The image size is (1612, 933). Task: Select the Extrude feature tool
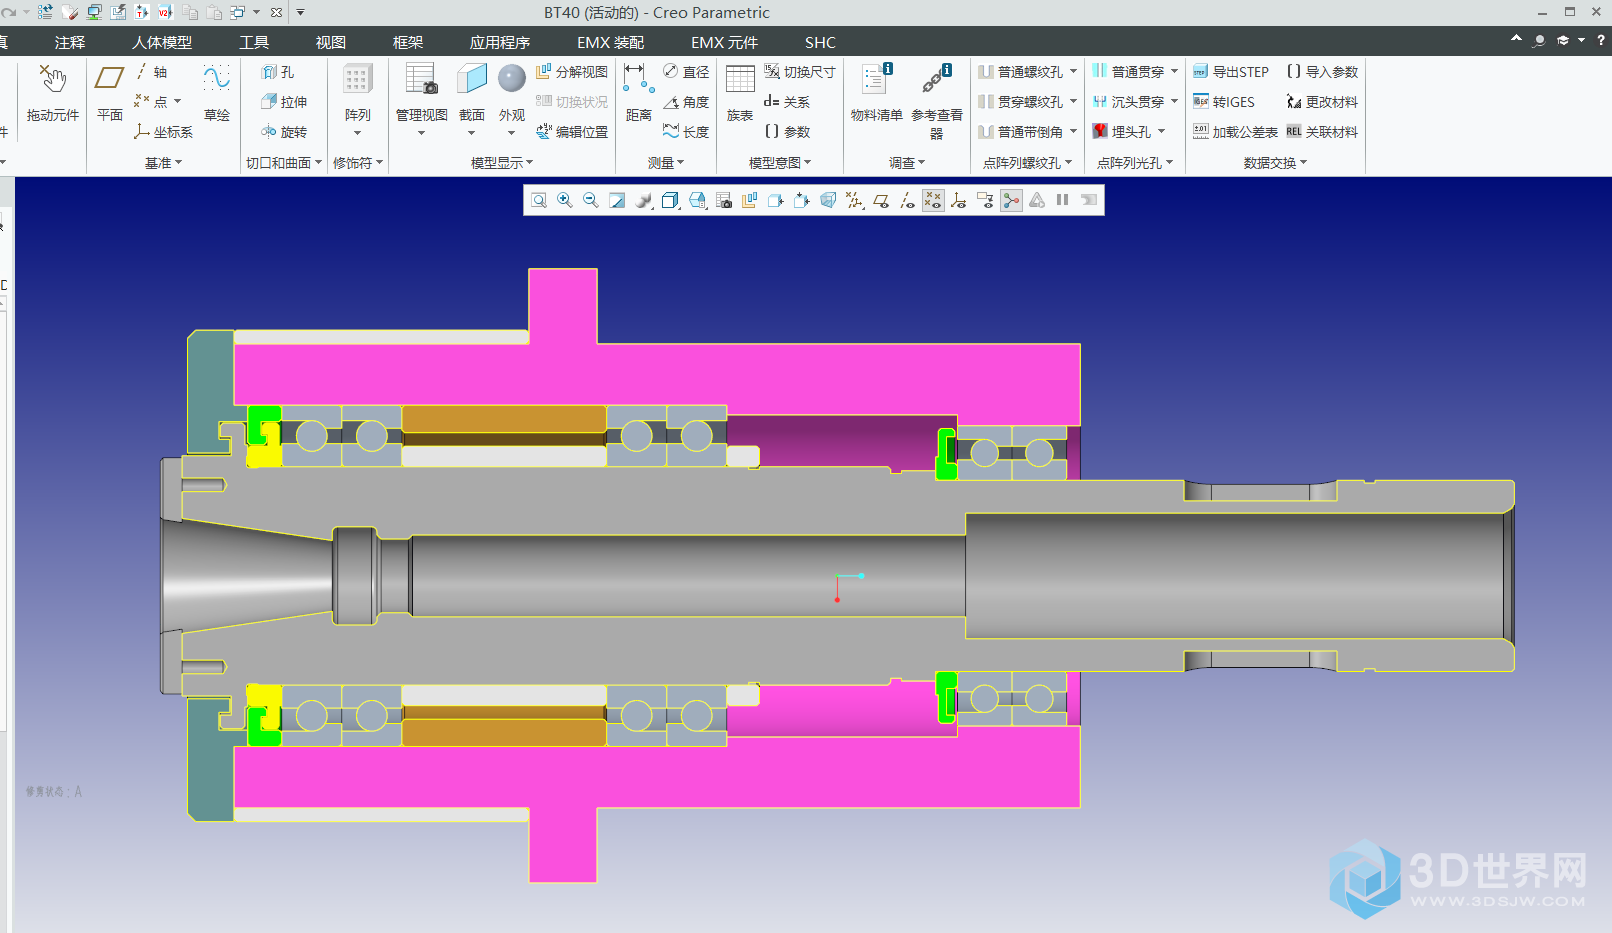(284, 102)
